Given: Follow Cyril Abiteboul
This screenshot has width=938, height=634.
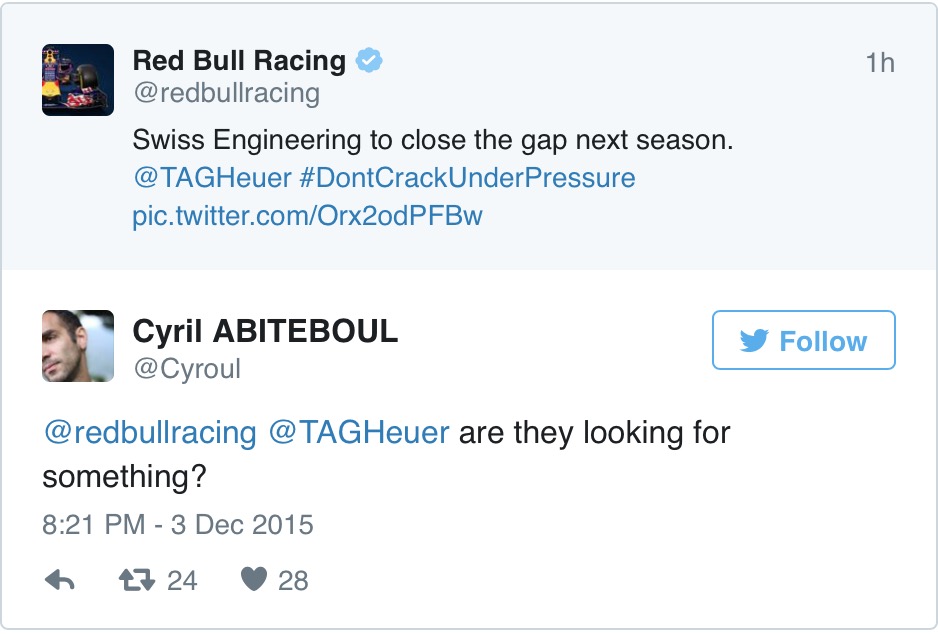Looking at the screenshot, I should click(x=803, y=341).
